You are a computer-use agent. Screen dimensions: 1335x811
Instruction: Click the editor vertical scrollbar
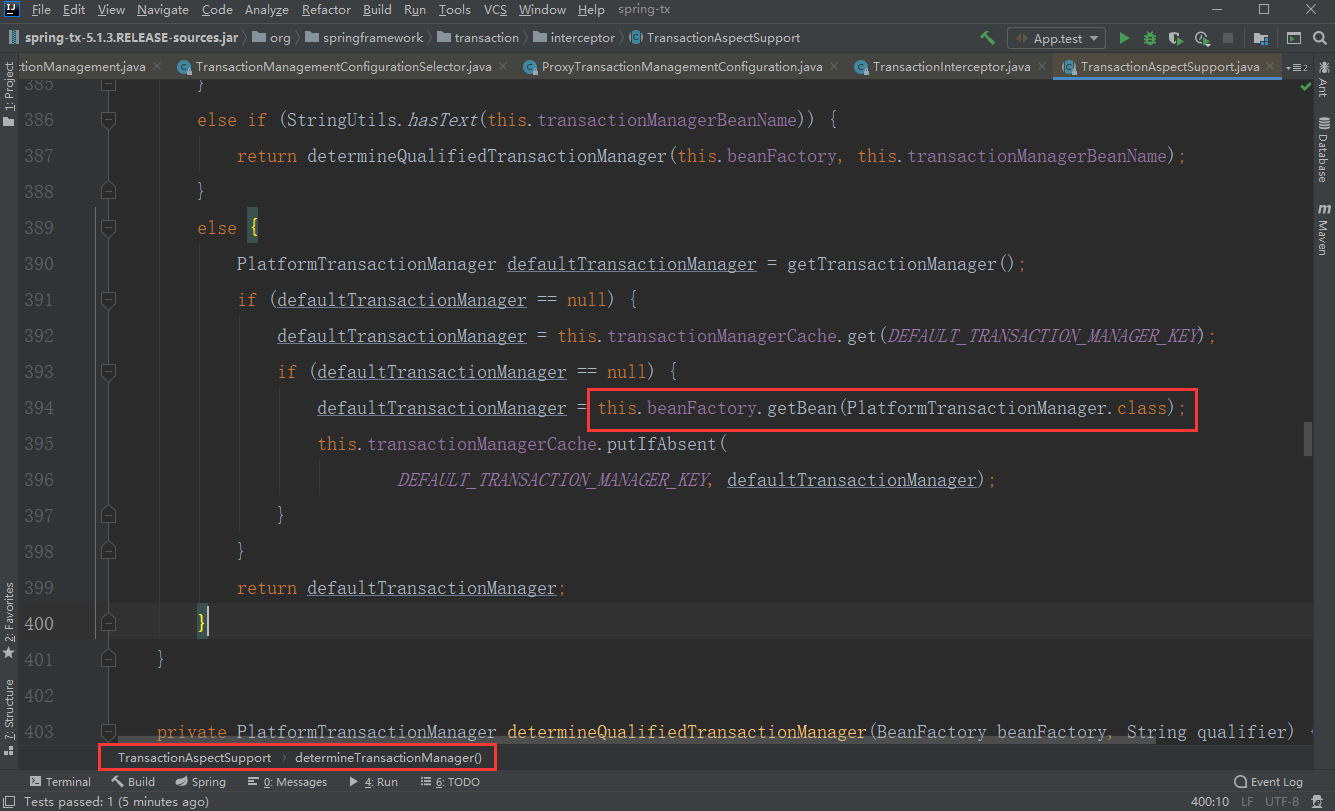pyautogui.click(x=1307, y=440)
